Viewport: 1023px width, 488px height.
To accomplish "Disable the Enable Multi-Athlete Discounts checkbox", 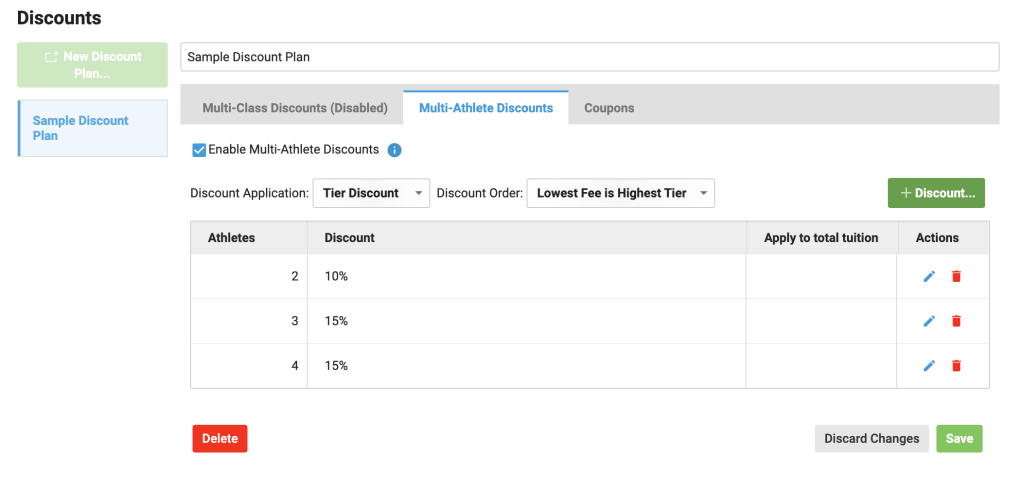I will click(199, 150).
